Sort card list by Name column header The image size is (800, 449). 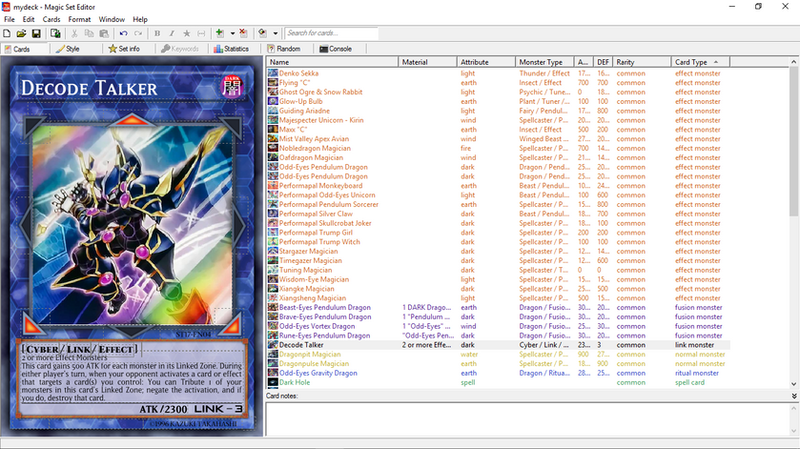coord(332,62)
